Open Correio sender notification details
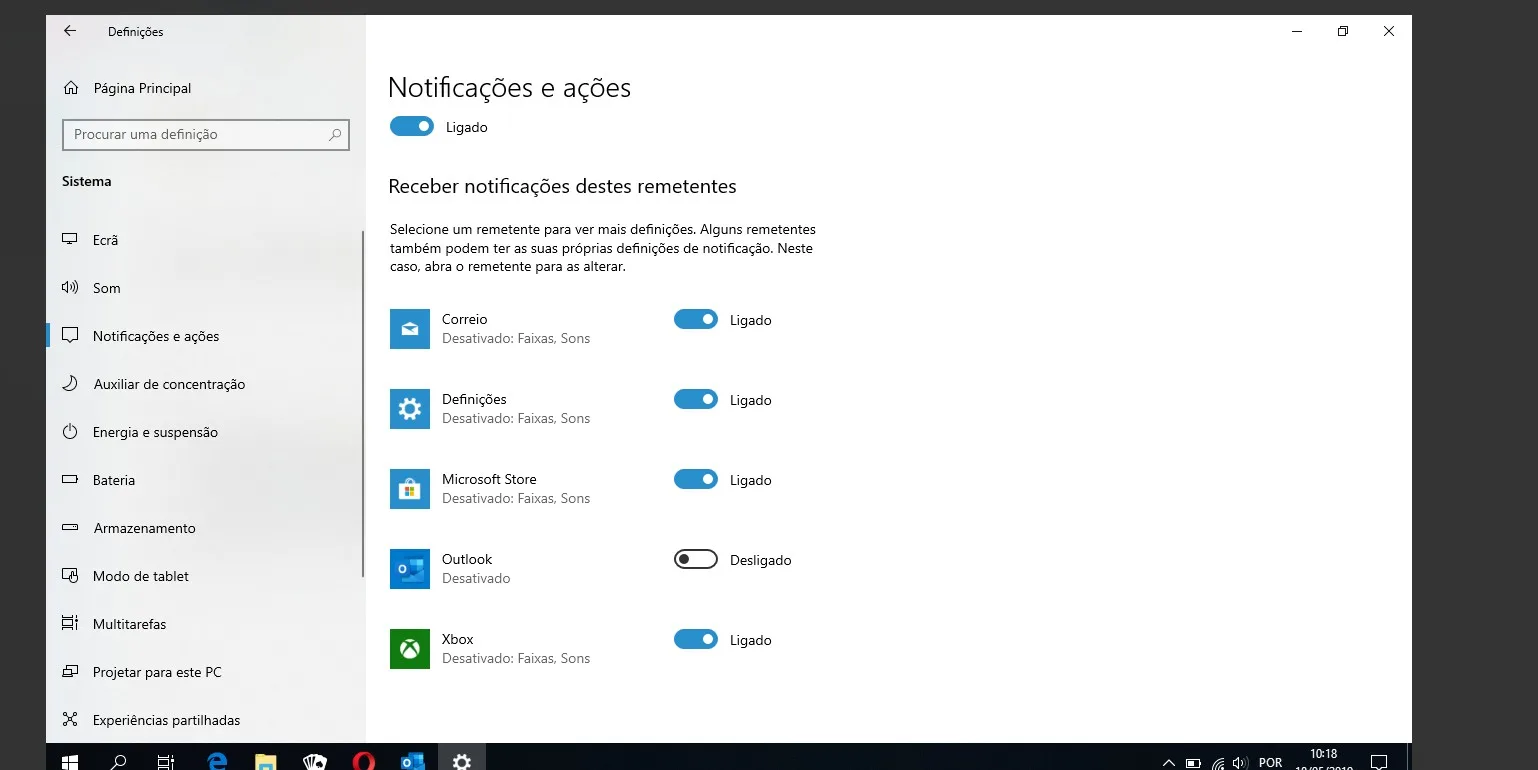 coord(516,329)
